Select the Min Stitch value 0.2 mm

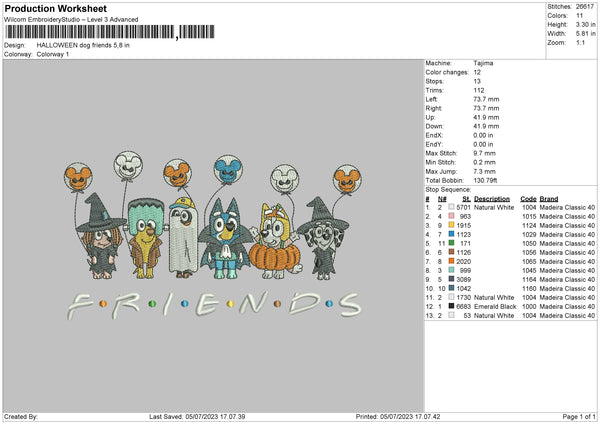[x=484, y=162]
